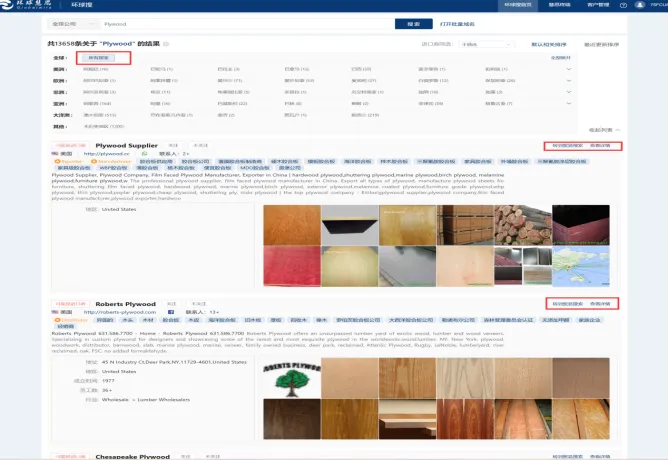Collapse the country list with 收起列表
Image resolution: width=669 pixels, height=460 pixels.
coord(604,130)
